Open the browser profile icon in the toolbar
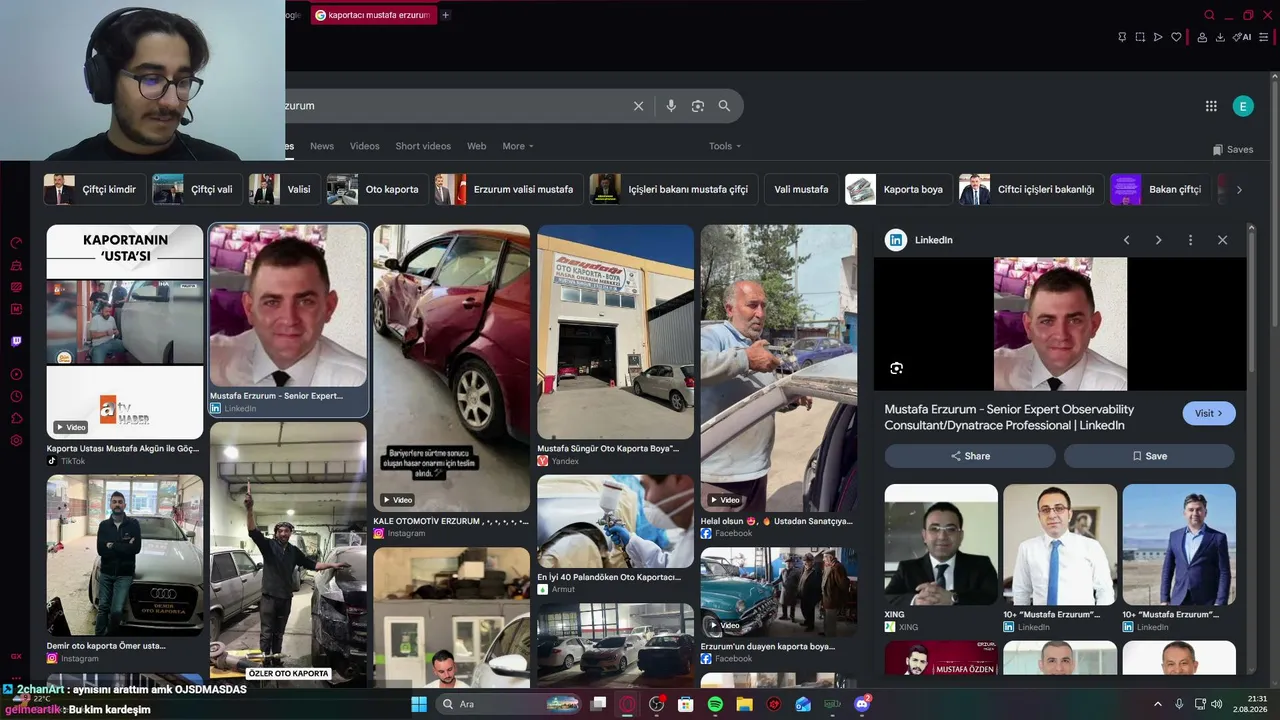 pos(1202,37)
